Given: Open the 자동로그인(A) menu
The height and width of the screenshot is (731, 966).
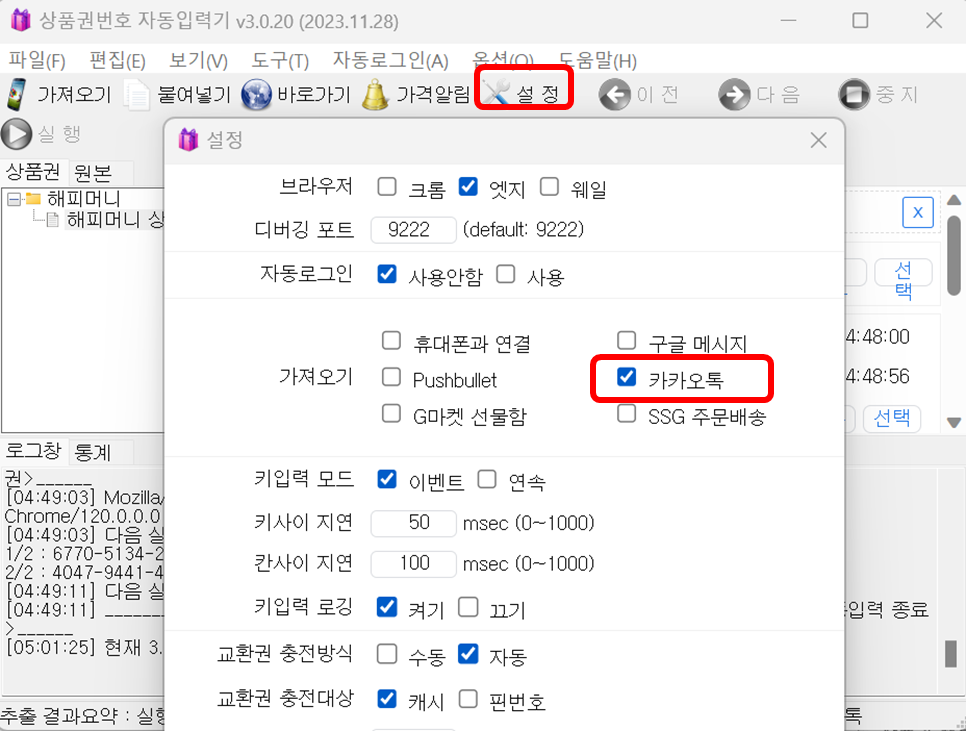Looking at the screenshot, I should (x=391, y=60).
